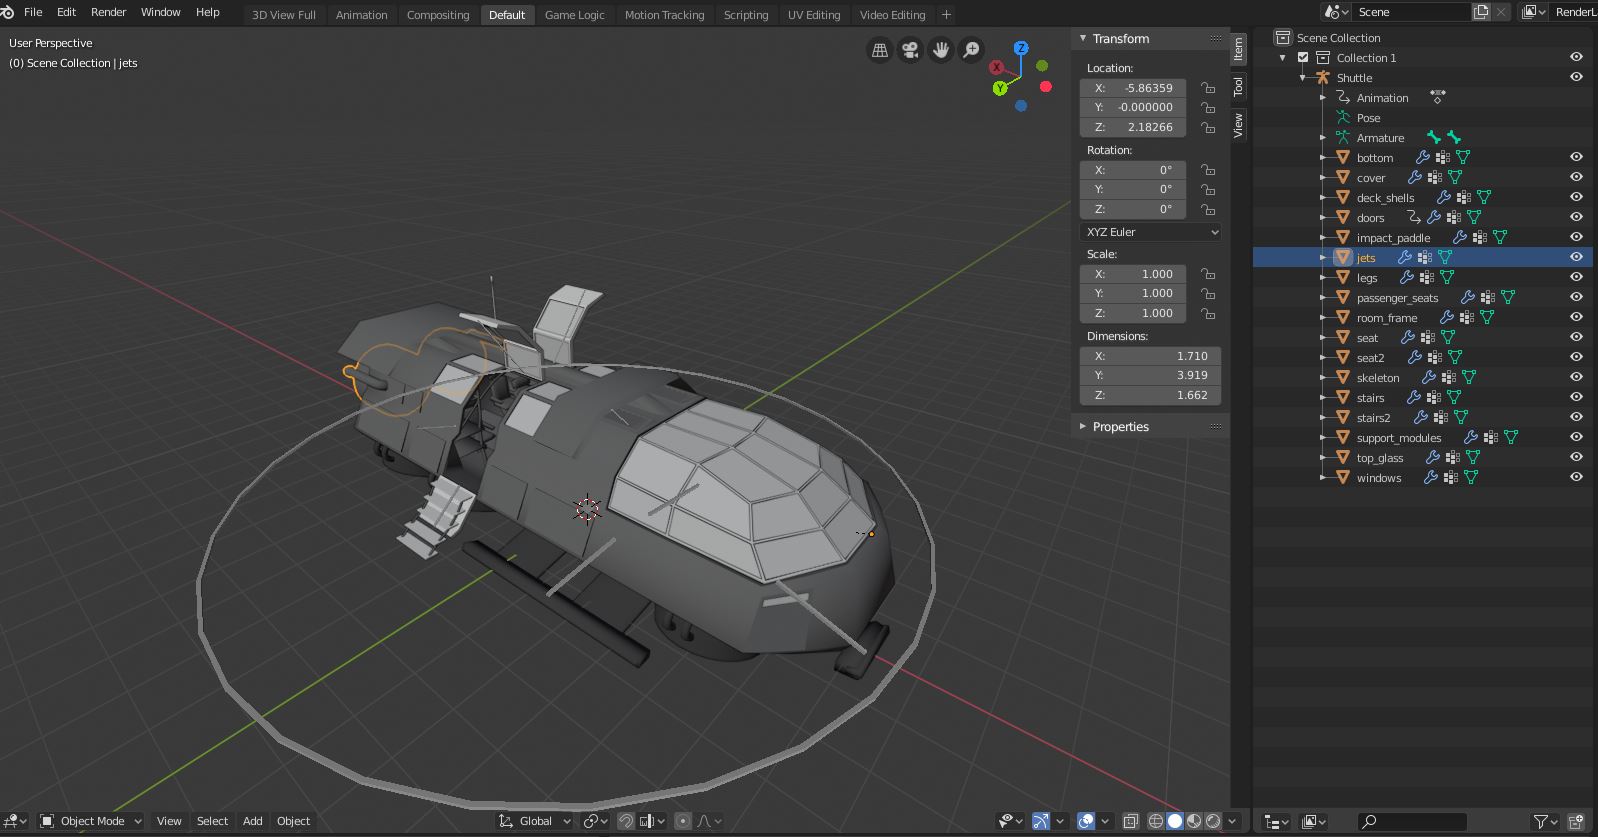Toggle show overlays button
This screenshot has width=1598, height=837.
pos(1086,821)
